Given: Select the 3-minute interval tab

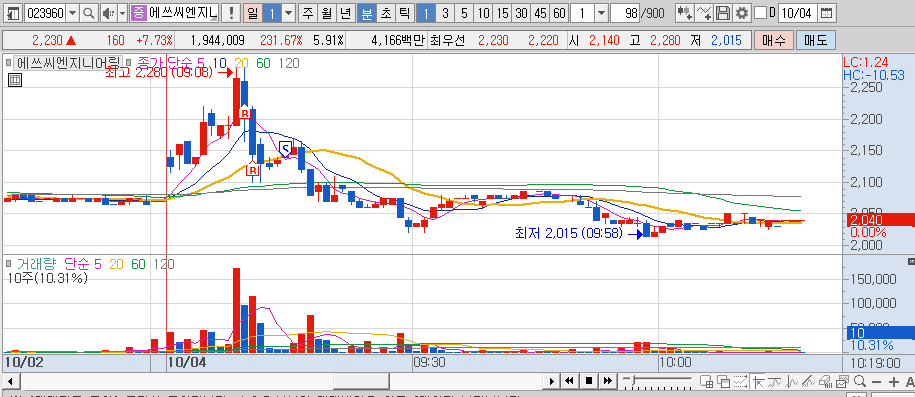Looking at the screenshot, I should [445, 12].
